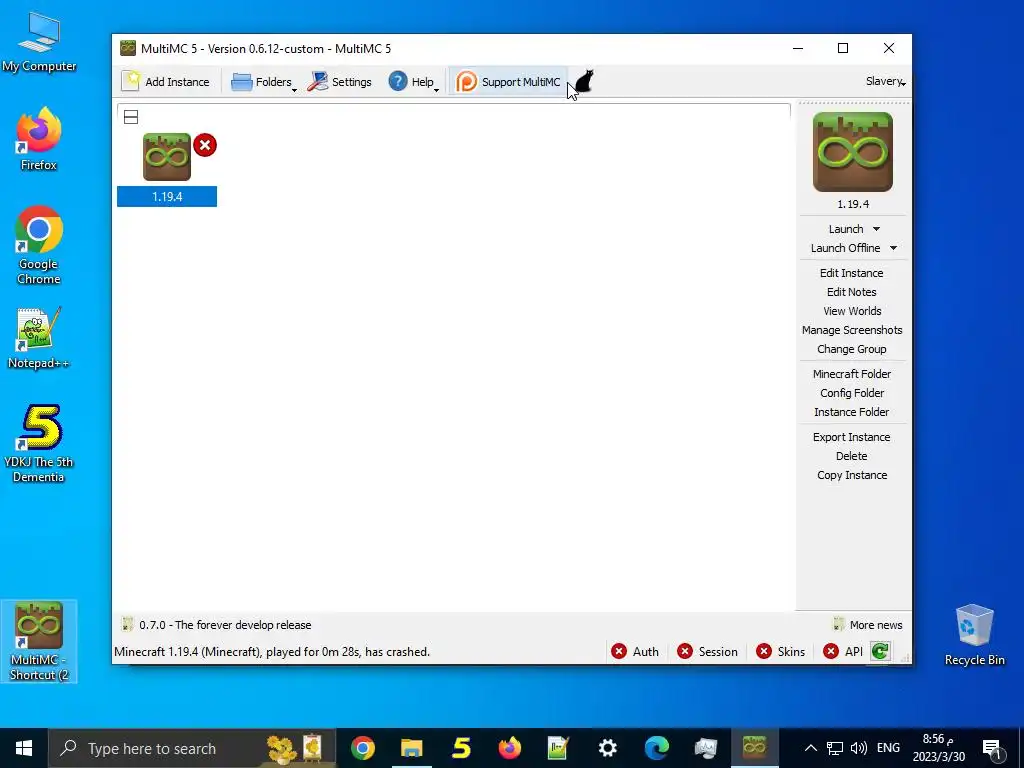Click the MultiMC taskbar icon
The width and height of the screenshot is (1024, 768).
click(x=754, y=748)
